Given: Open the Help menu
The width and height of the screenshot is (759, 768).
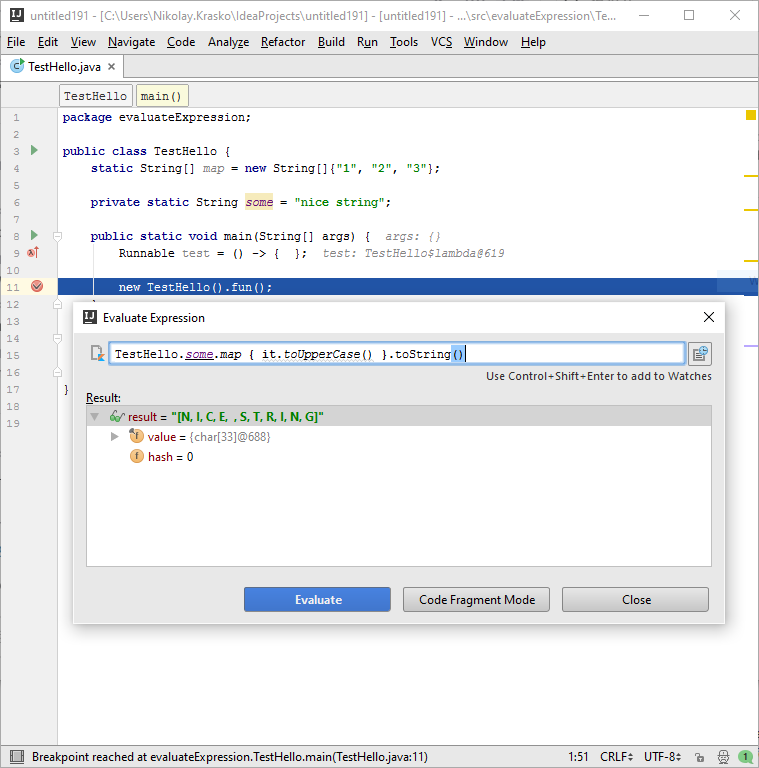Looking at the screenshot, I should click(533, 42).
